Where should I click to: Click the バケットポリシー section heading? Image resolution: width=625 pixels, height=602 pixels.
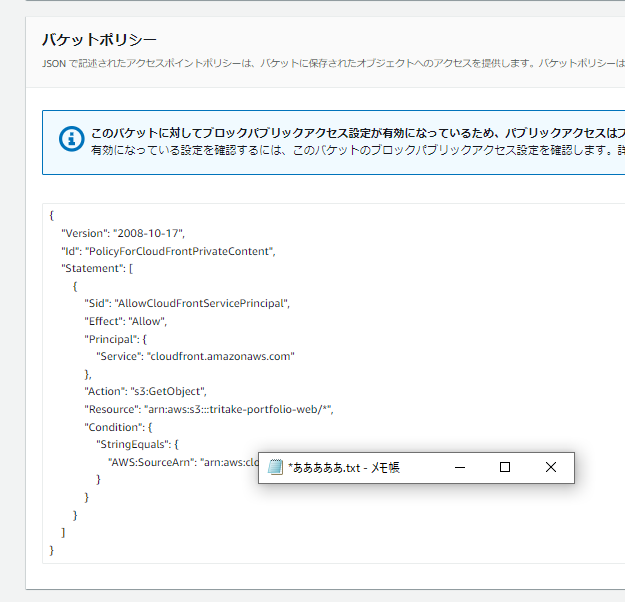click(99, 40)
